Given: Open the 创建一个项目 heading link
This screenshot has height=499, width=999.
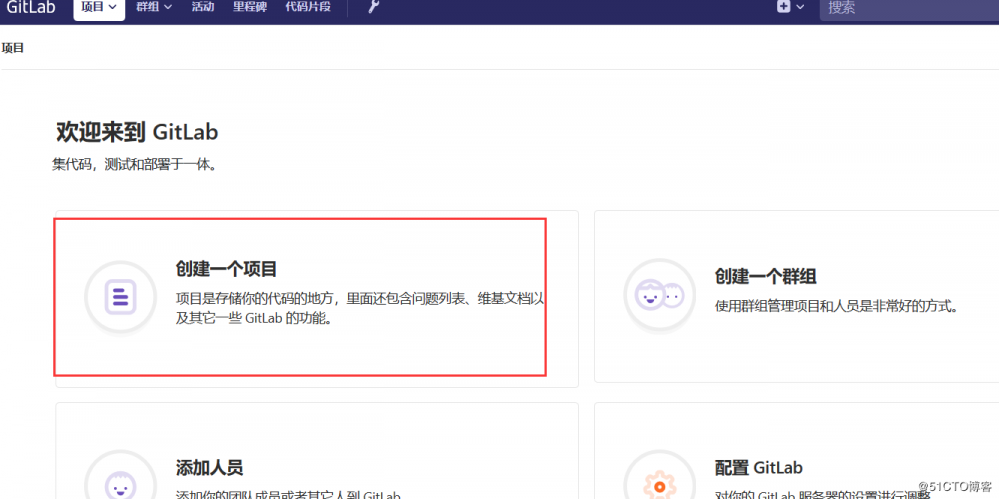Looking at the screenshot, I should pyautogui.click(x=226, y=269).
